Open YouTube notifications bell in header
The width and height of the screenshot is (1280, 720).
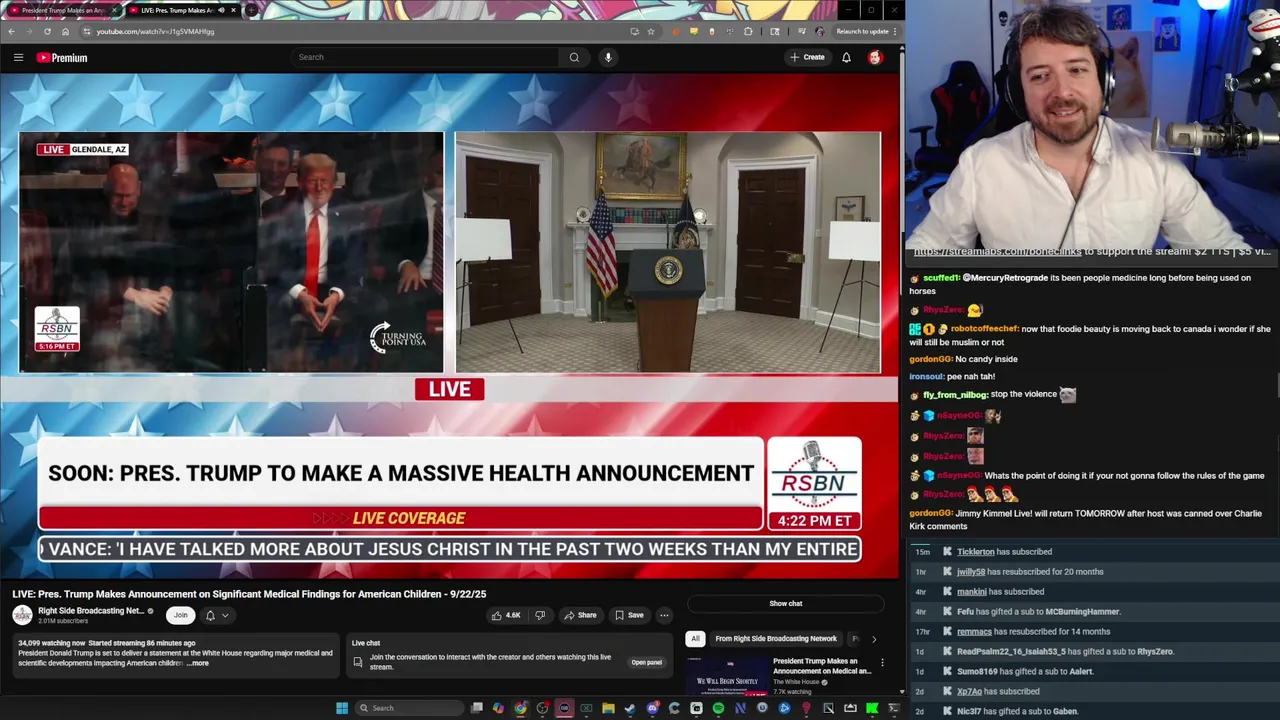tap(846, 57)
